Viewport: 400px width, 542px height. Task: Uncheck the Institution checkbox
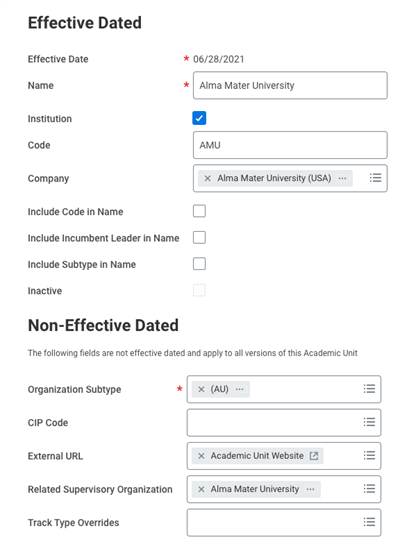199,118
